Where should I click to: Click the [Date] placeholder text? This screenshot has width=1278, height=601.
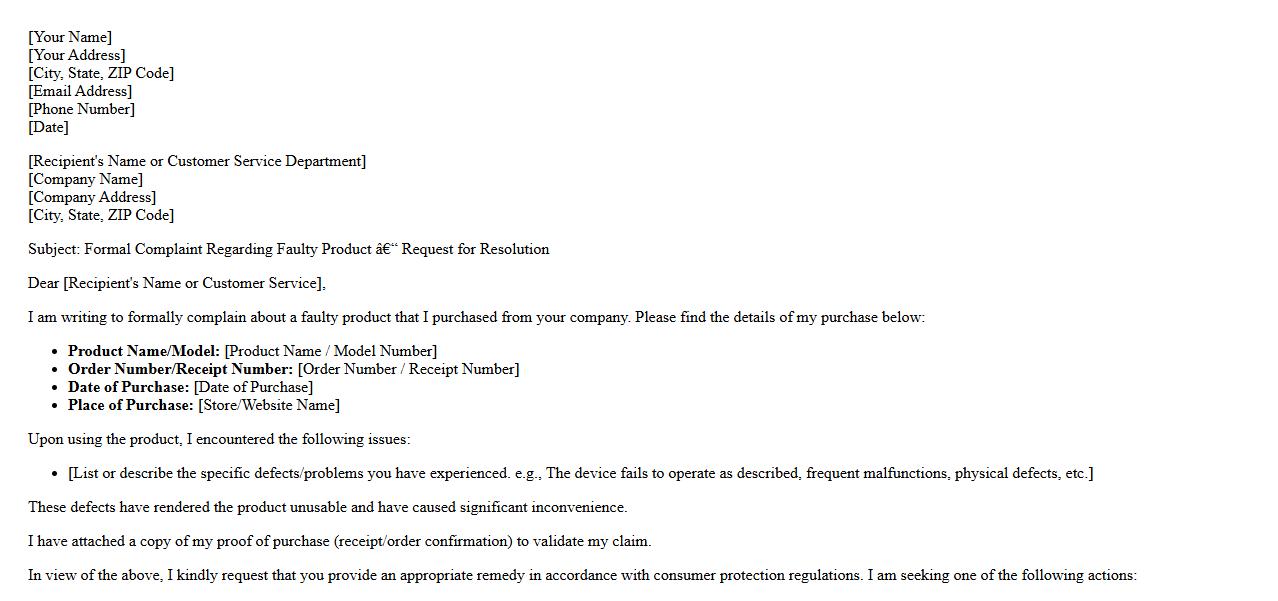[x=49, y=127]
